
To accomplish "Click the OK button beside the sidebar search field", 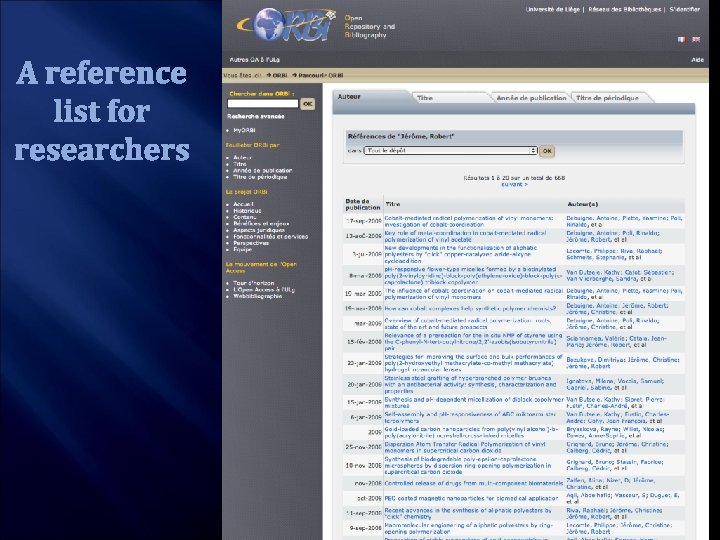I will pos(308,104).
